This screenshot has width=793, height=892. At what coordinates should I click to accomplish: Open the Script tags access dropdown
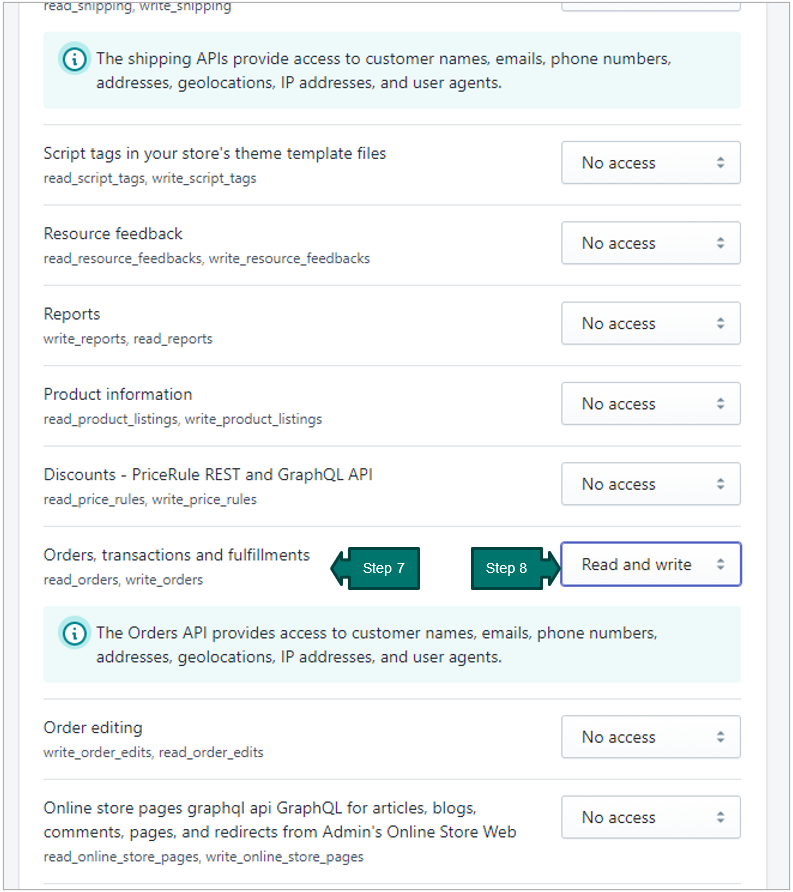[651, 163]
